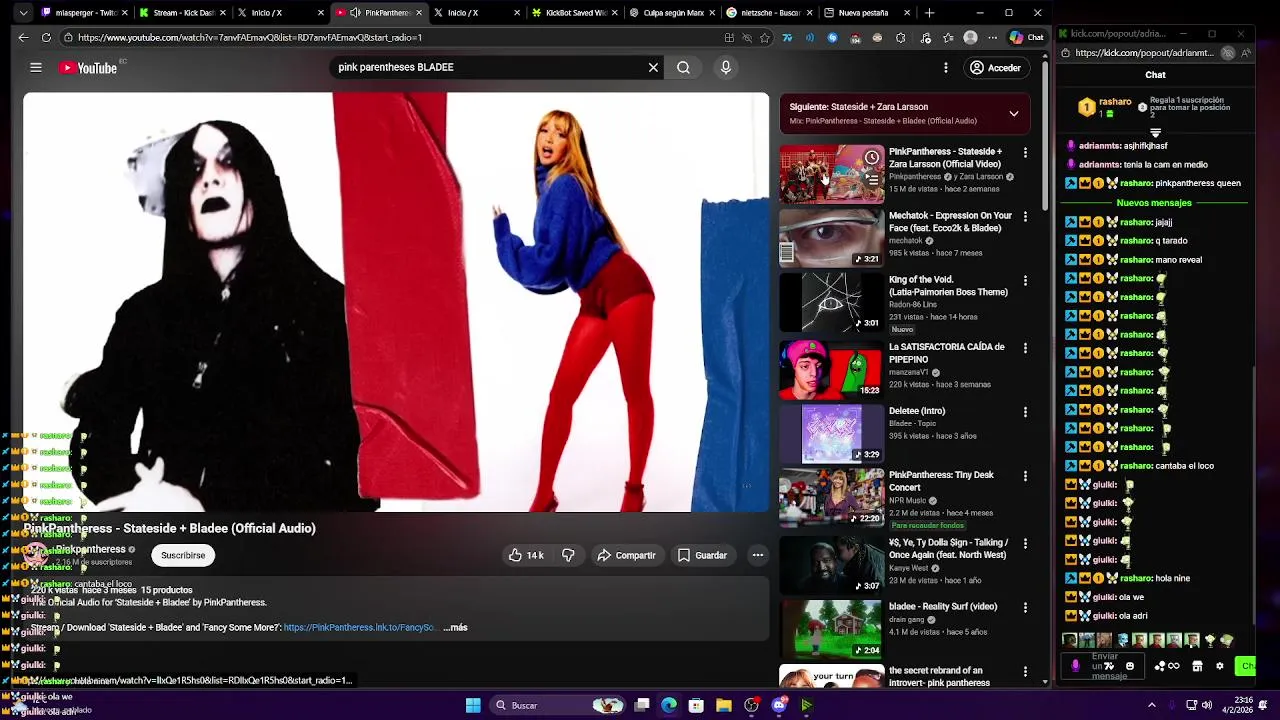This screenshot has width=1280, height=720.
Task: Save the video with the Guardar button
Action: 702,555
